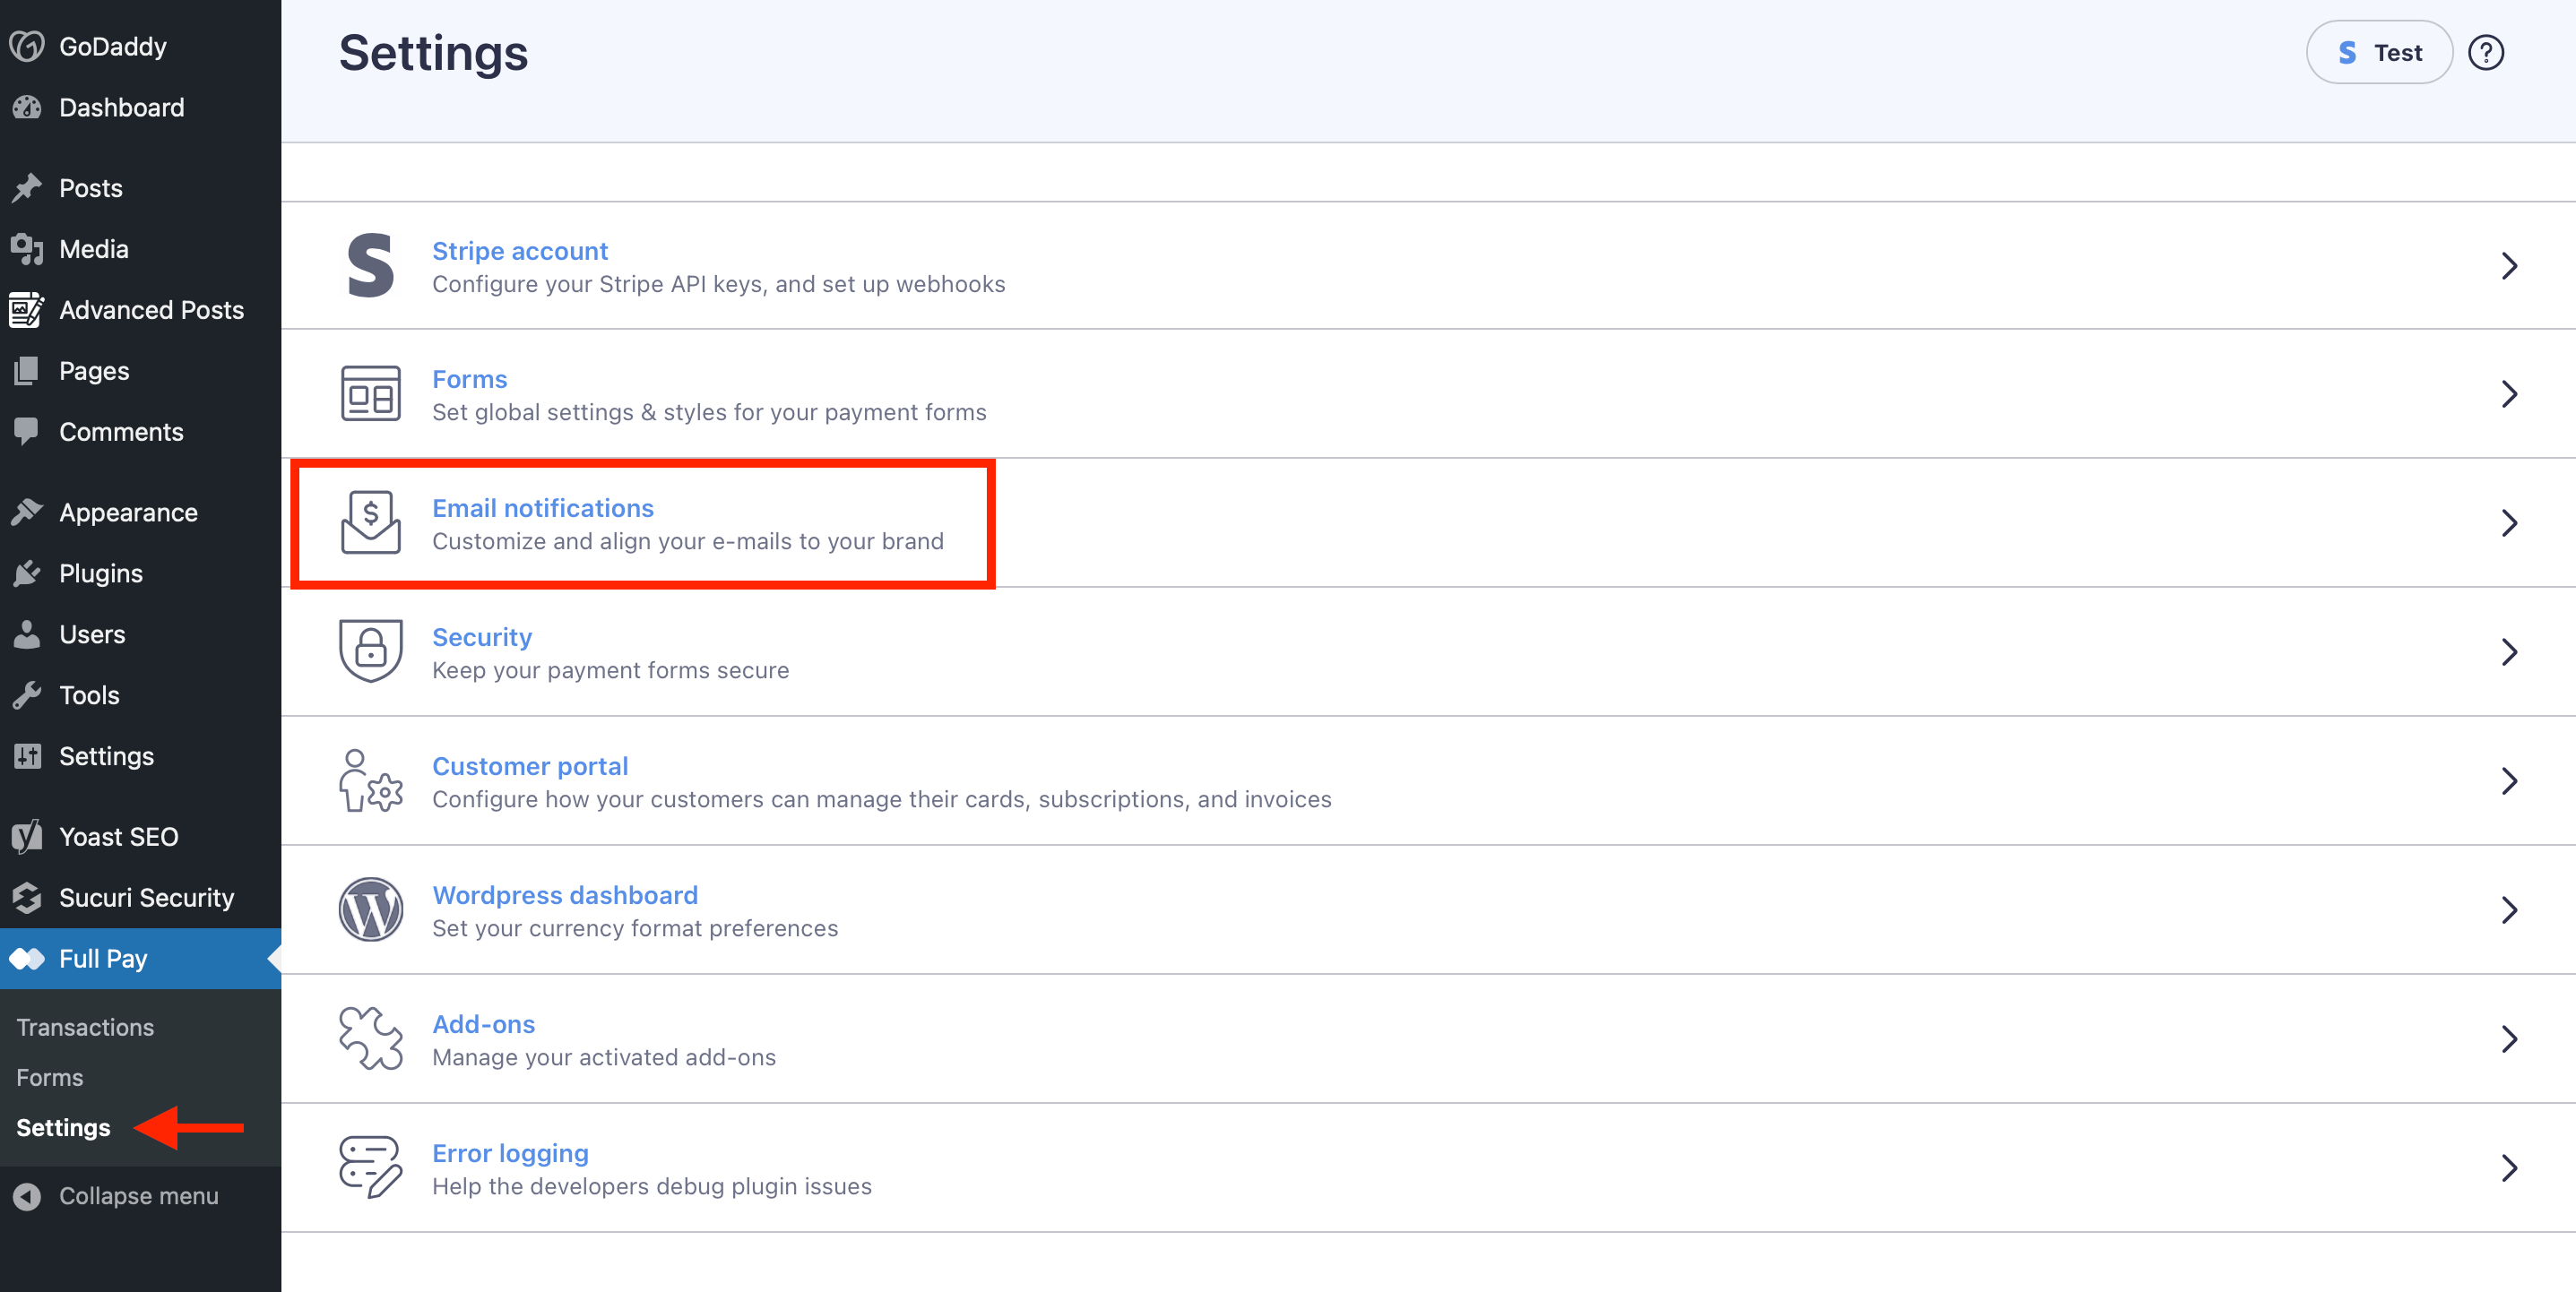Screen dimensions: 2576x1292
Task: Collapse the sidebar menu
Action: click(x=138, y=1196)
